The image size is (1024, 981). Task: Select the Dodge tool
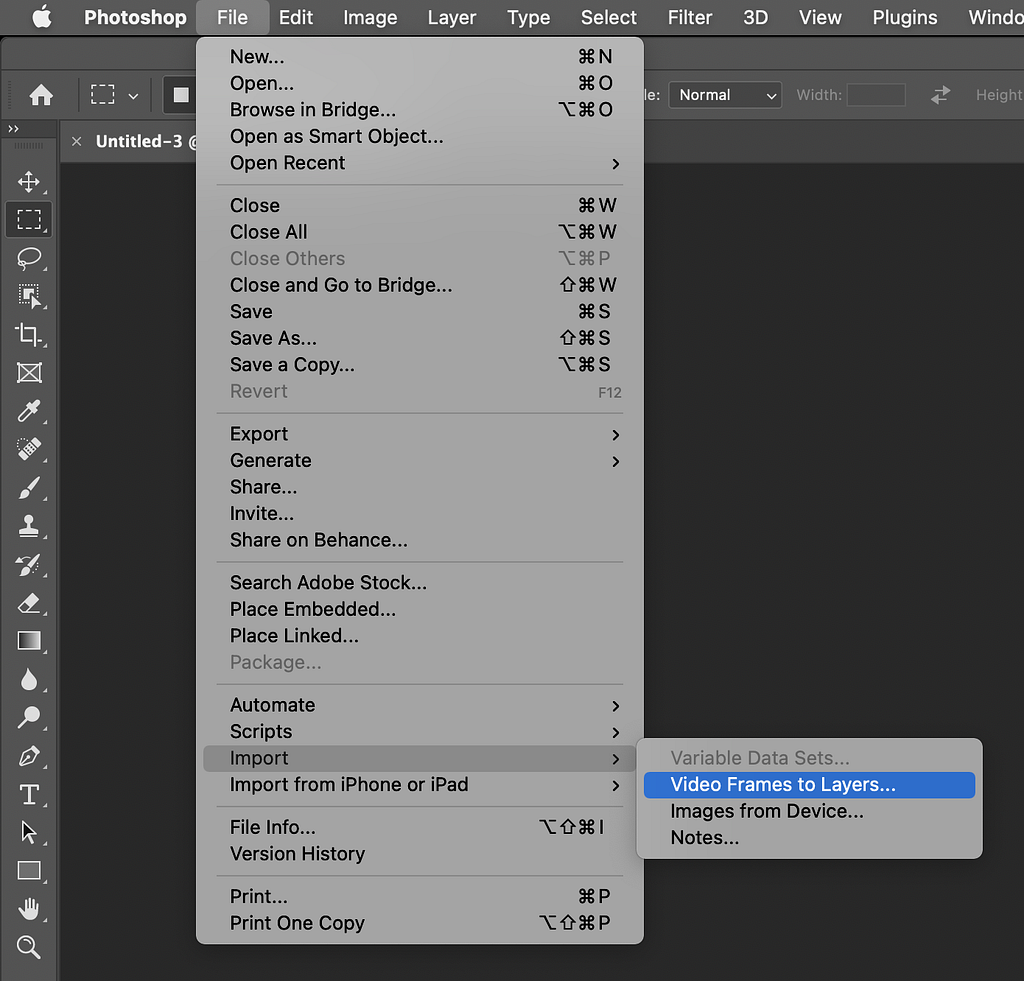(x=29, y=717)
